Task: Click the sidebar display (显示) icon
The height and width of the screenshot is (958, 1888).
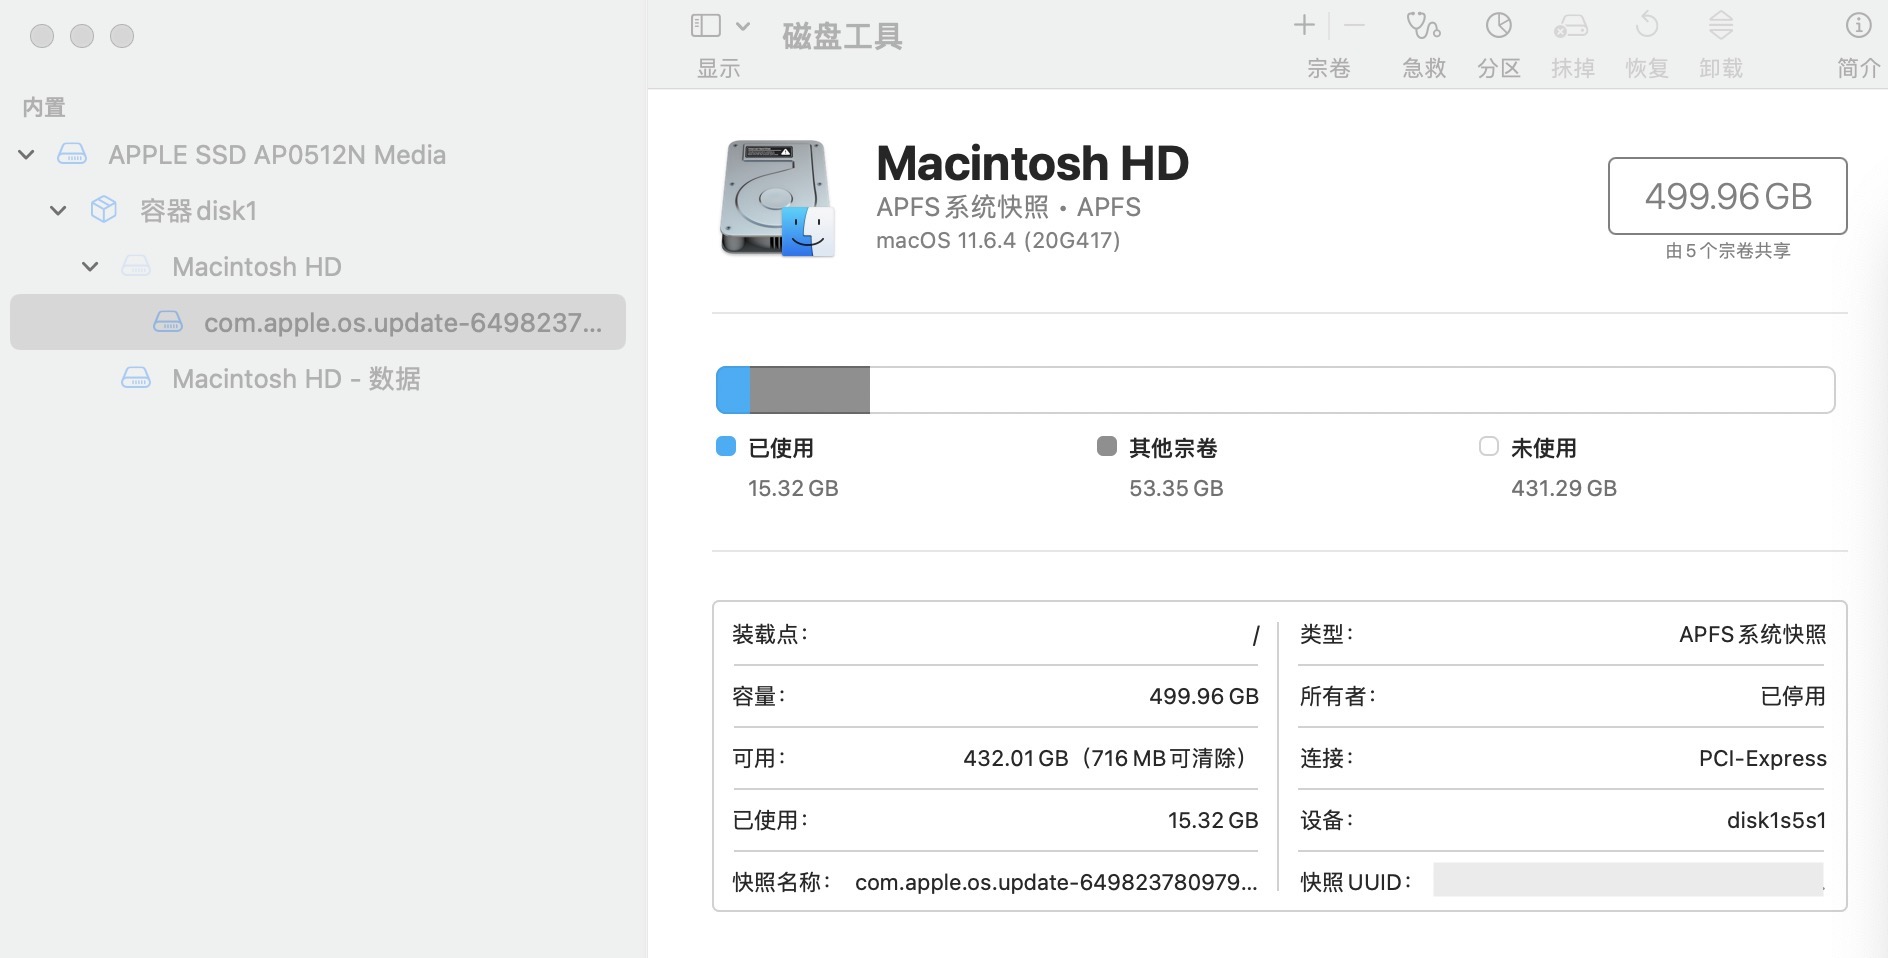Action: point(705,26)
